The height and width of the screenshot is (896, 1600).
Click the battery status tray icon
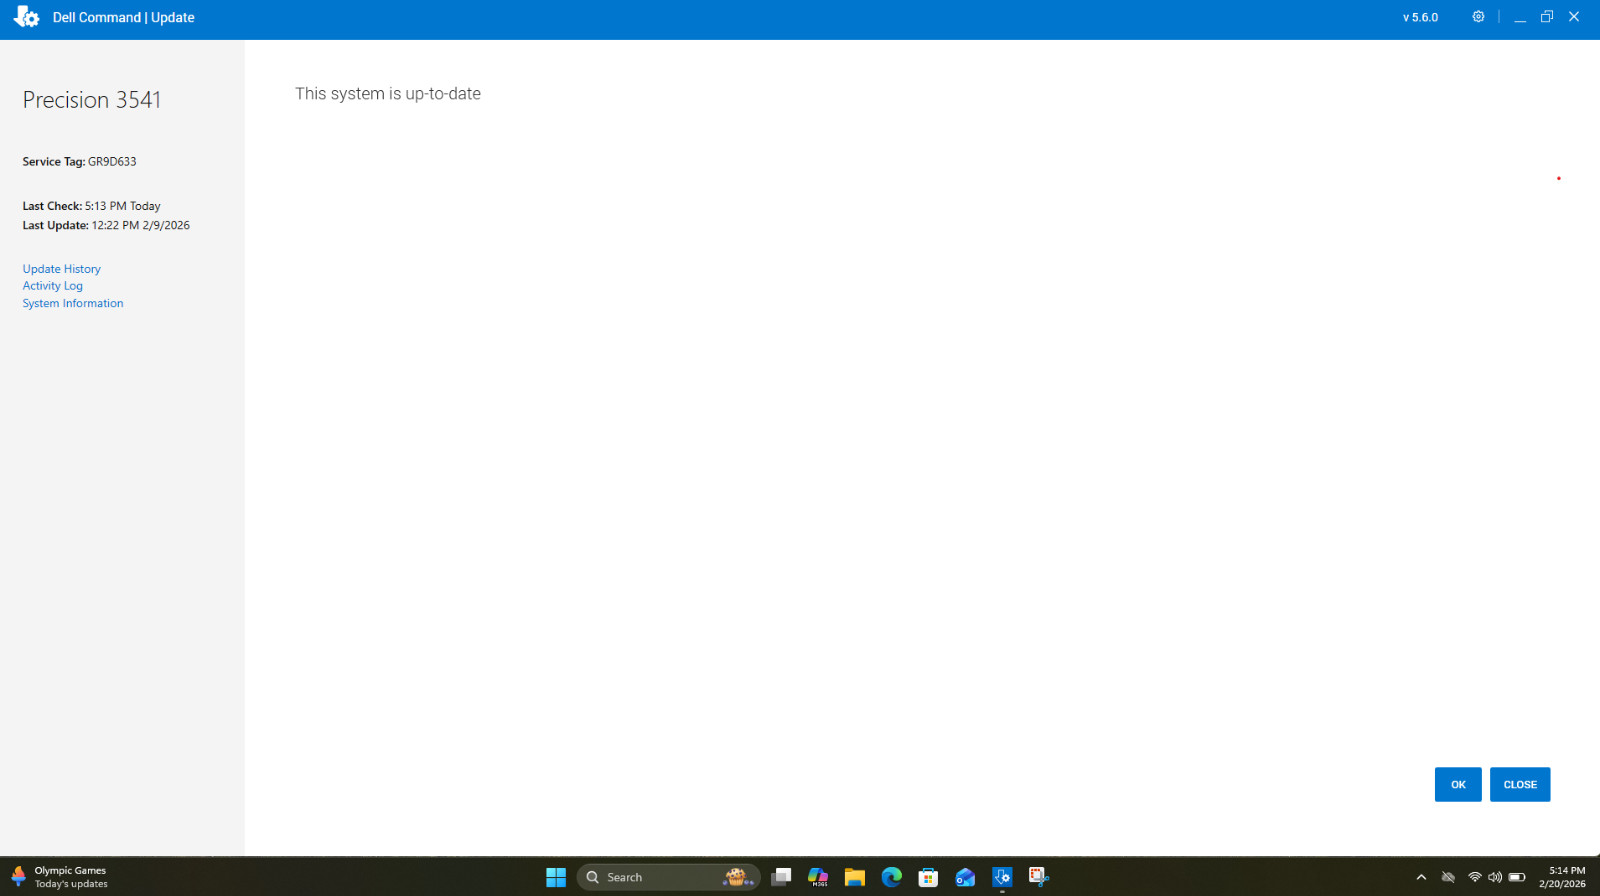pyautogui.click(x=1517, y=878)
